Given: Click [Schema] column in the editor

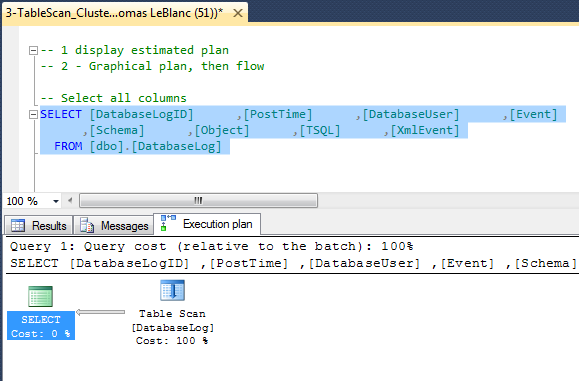Looking at the screenshot, I should (117, 130).
